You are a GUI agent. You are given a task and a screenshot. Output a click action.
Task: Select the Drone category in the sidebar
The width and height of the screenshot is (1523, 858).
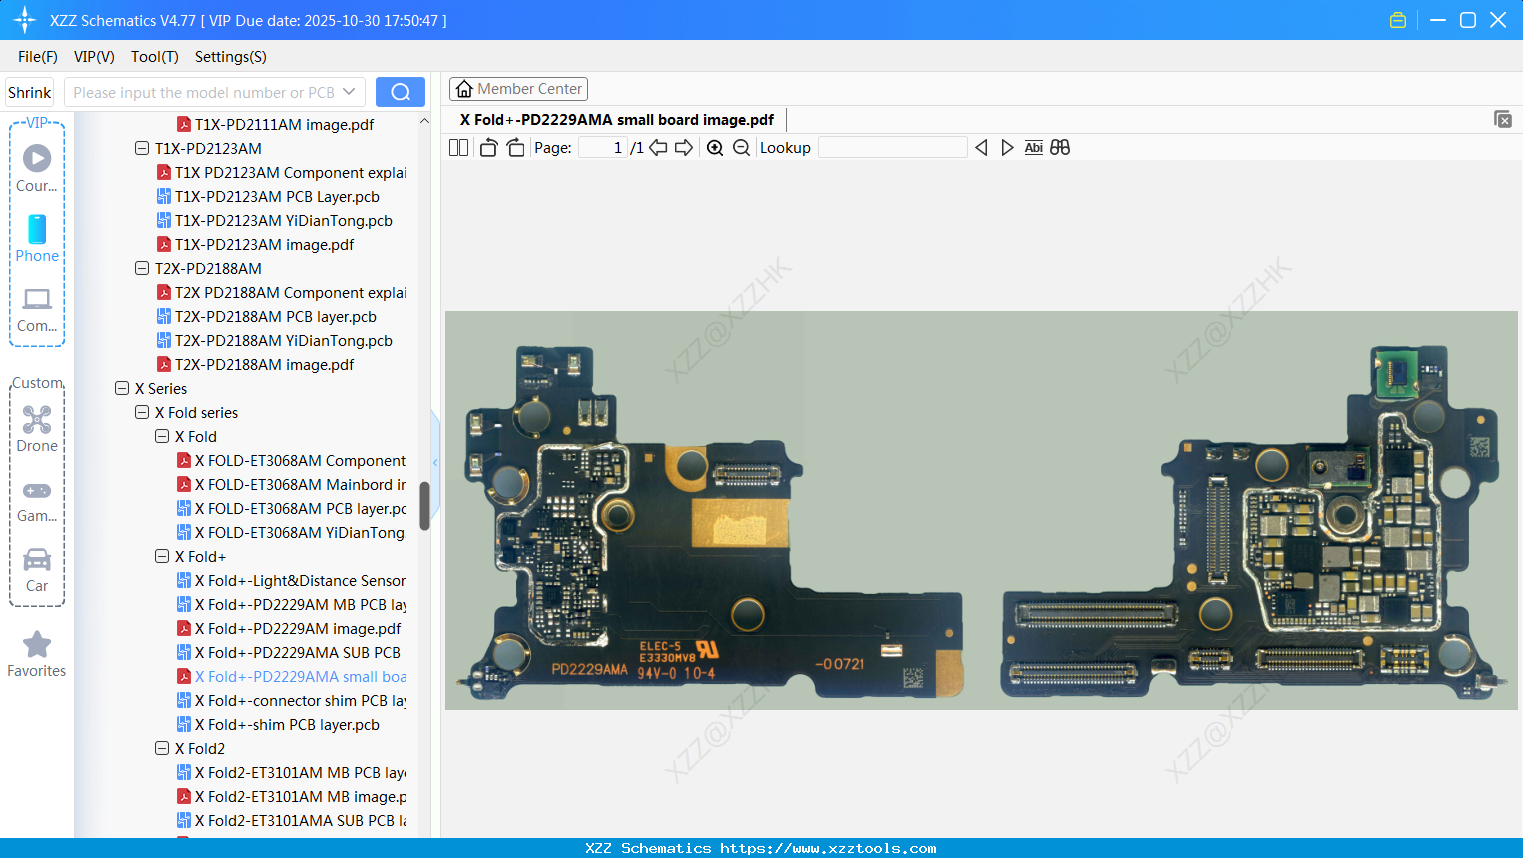coord(37,427)
